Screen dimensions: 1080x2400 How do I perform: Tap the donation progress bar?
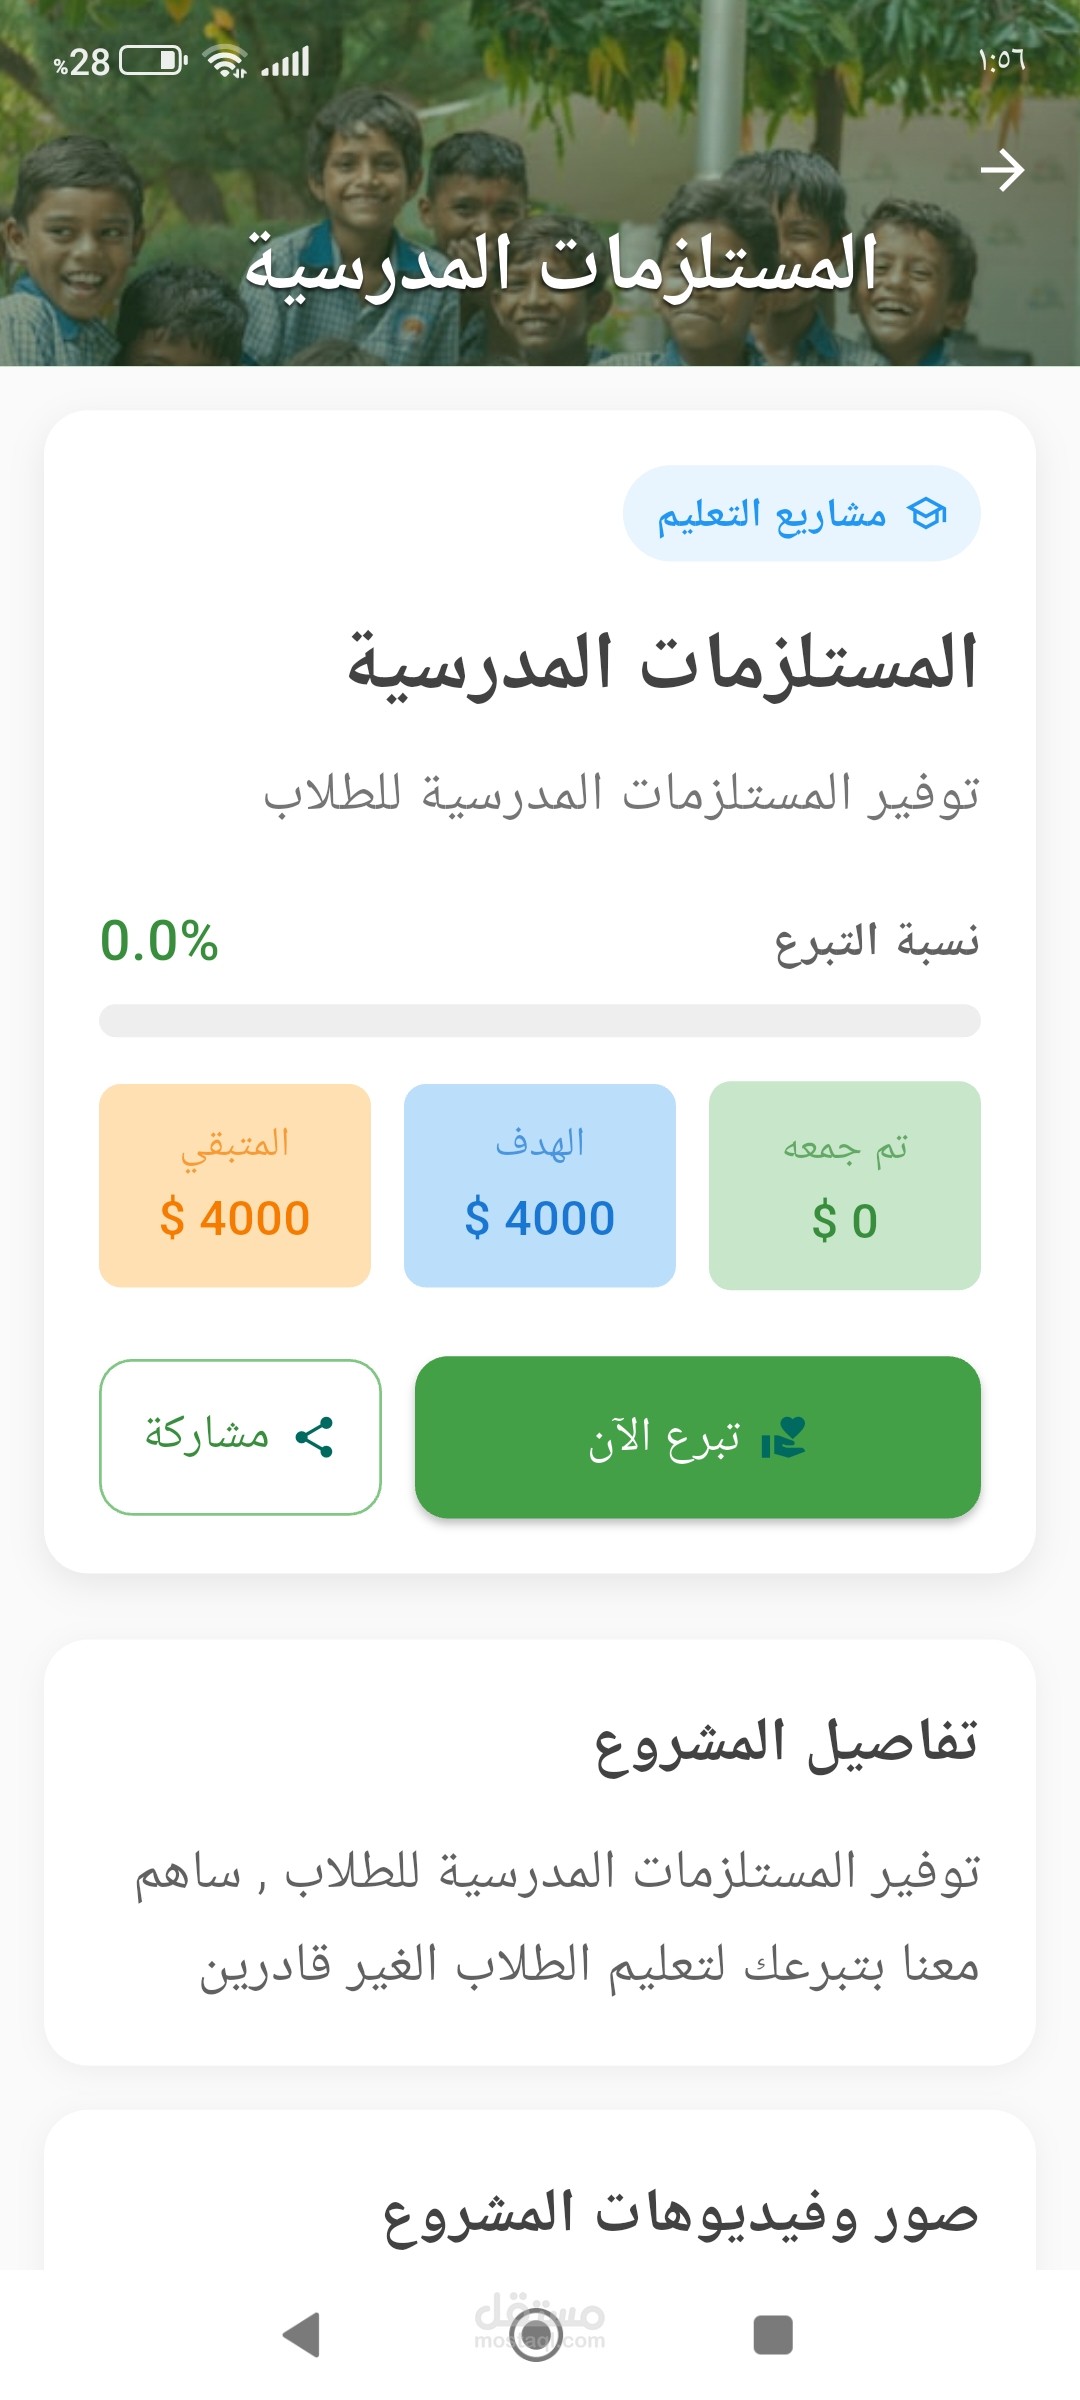[540, 1021]
